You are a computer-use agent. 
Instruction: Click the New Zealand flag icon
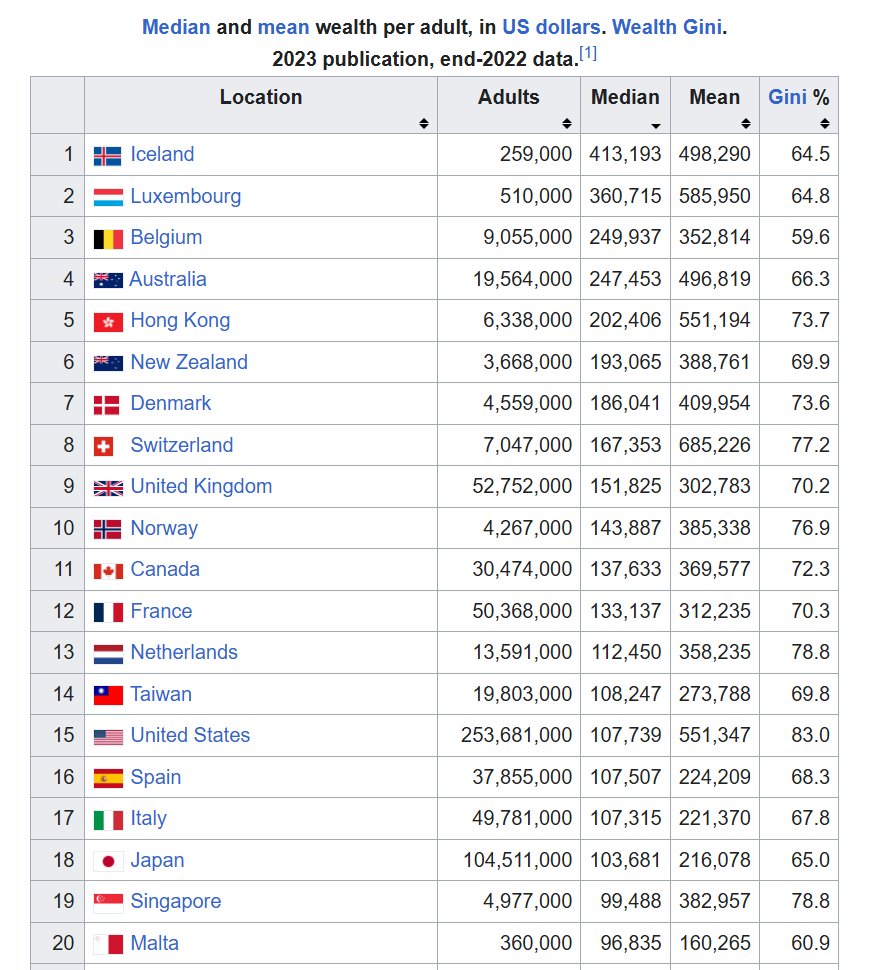108,363
